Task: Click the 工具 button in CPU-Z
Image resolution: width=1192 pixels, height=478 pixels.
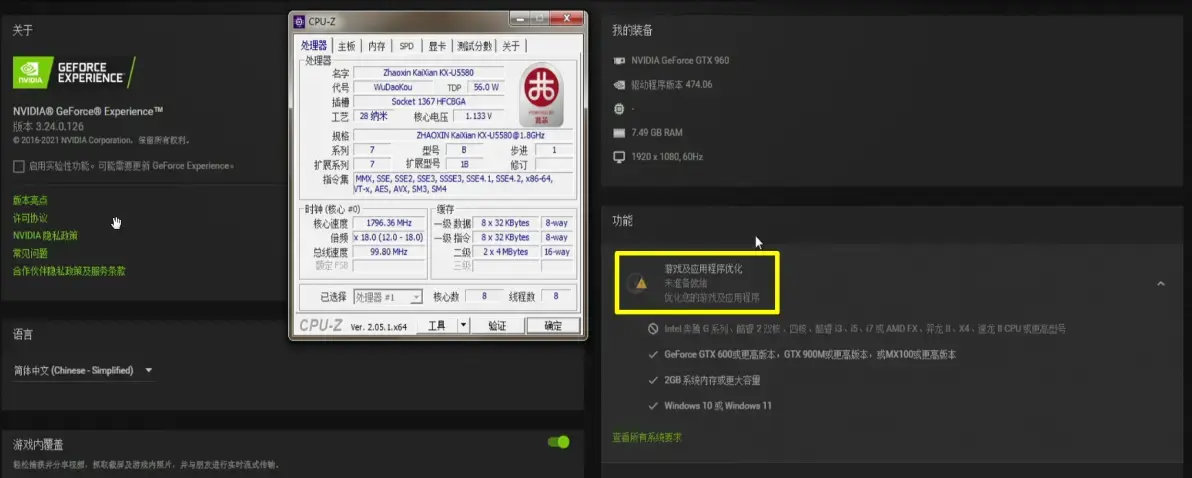Action: 437,325
